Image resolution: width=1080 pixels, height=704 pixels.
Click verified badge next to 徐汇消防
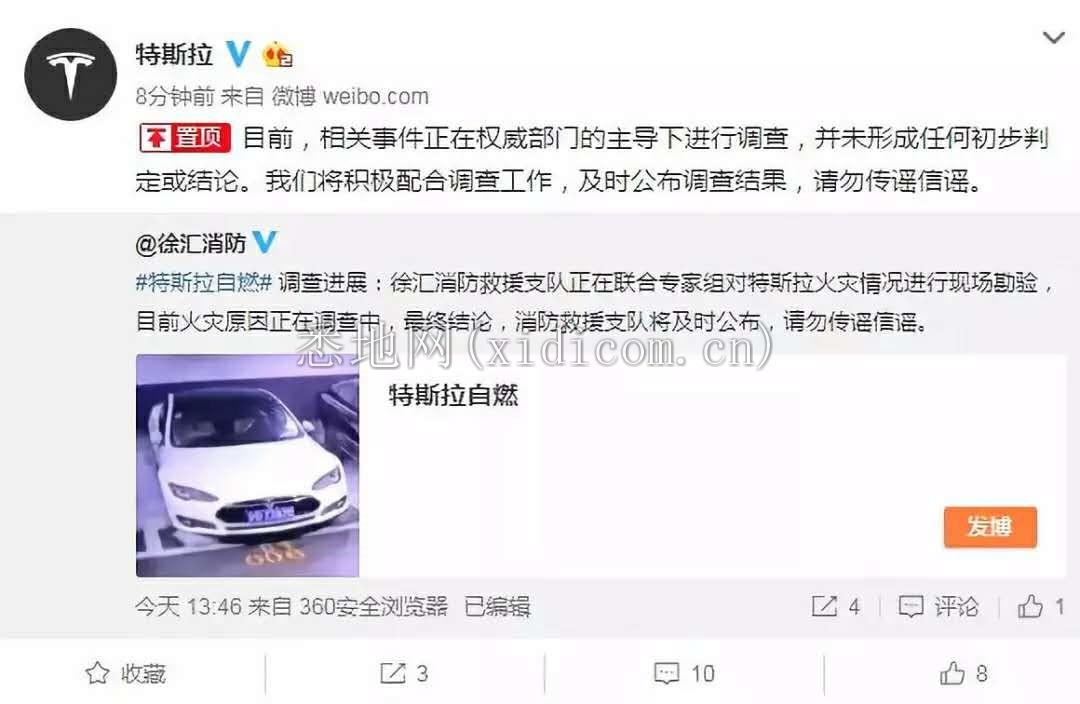(264, 241)
